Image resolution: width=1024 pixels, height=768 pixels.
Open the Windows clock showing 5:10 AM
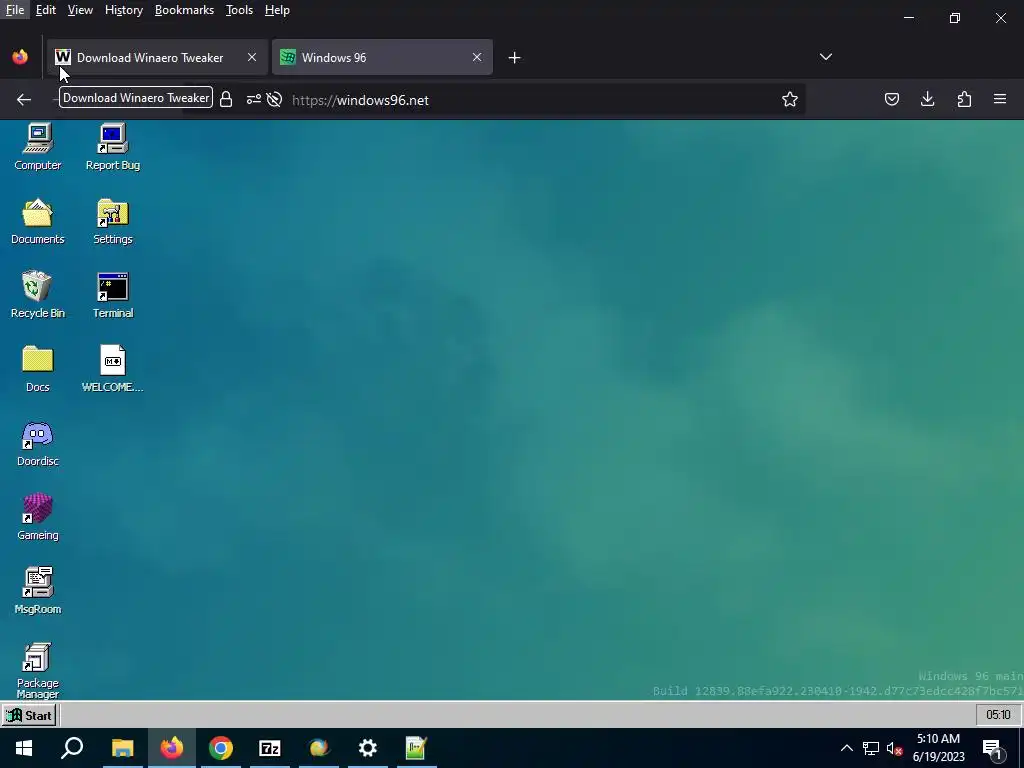point(938,748)
